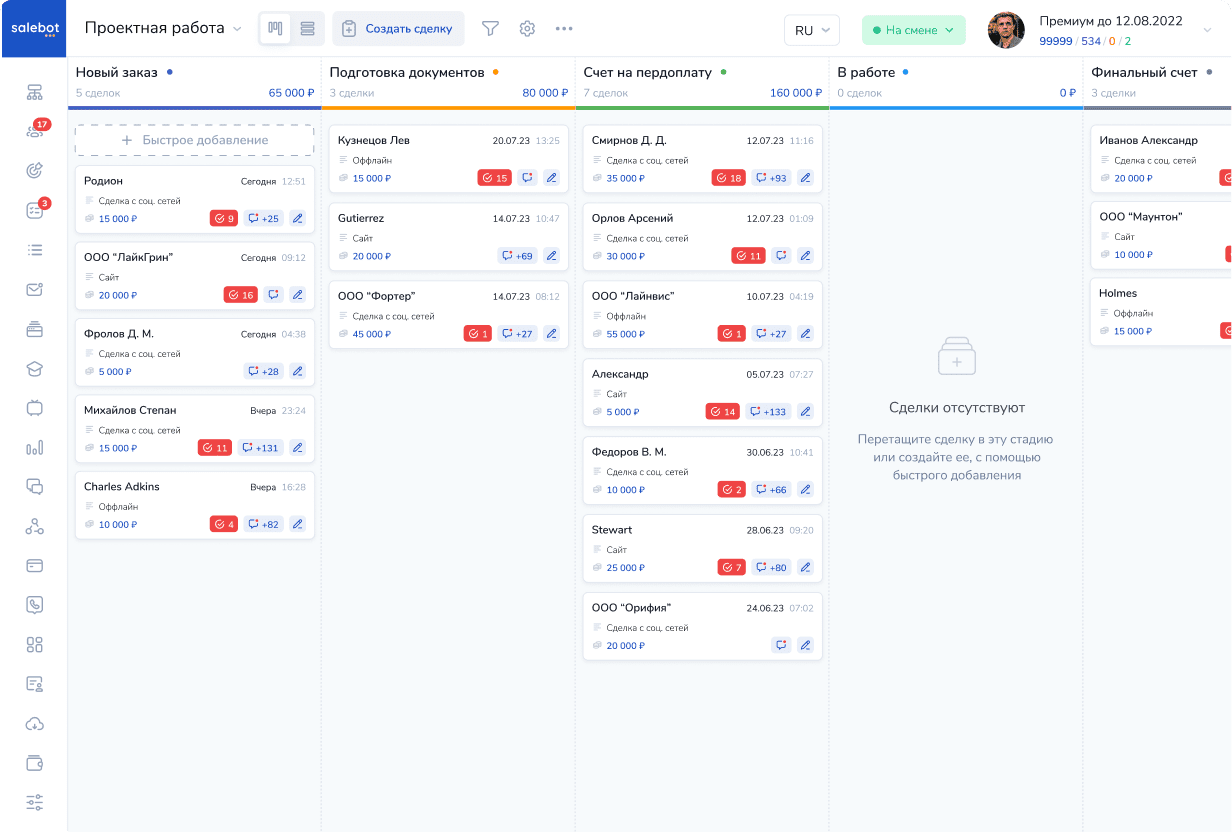Screen dimensions: 1232x832
Task: Open settings gear in top toolbar
Action: click(527, 29)
